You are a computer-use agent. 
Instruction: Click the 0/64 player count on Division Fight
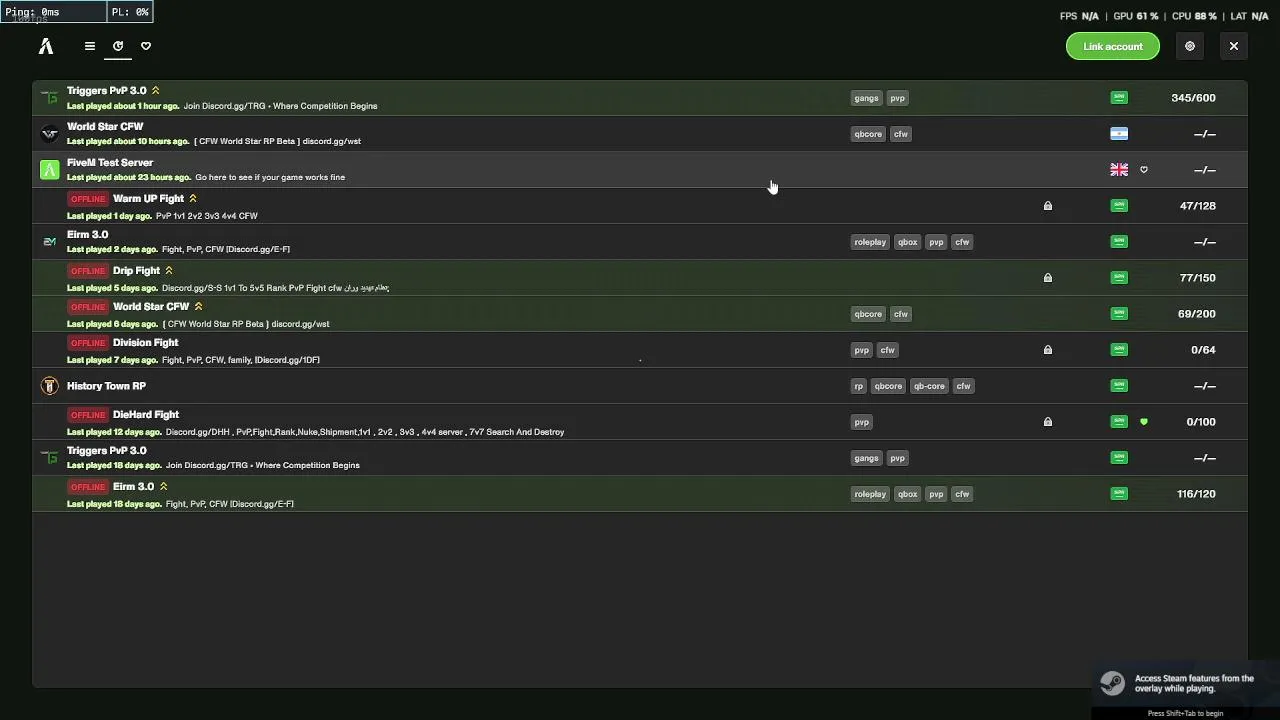tap(1204, 350)
